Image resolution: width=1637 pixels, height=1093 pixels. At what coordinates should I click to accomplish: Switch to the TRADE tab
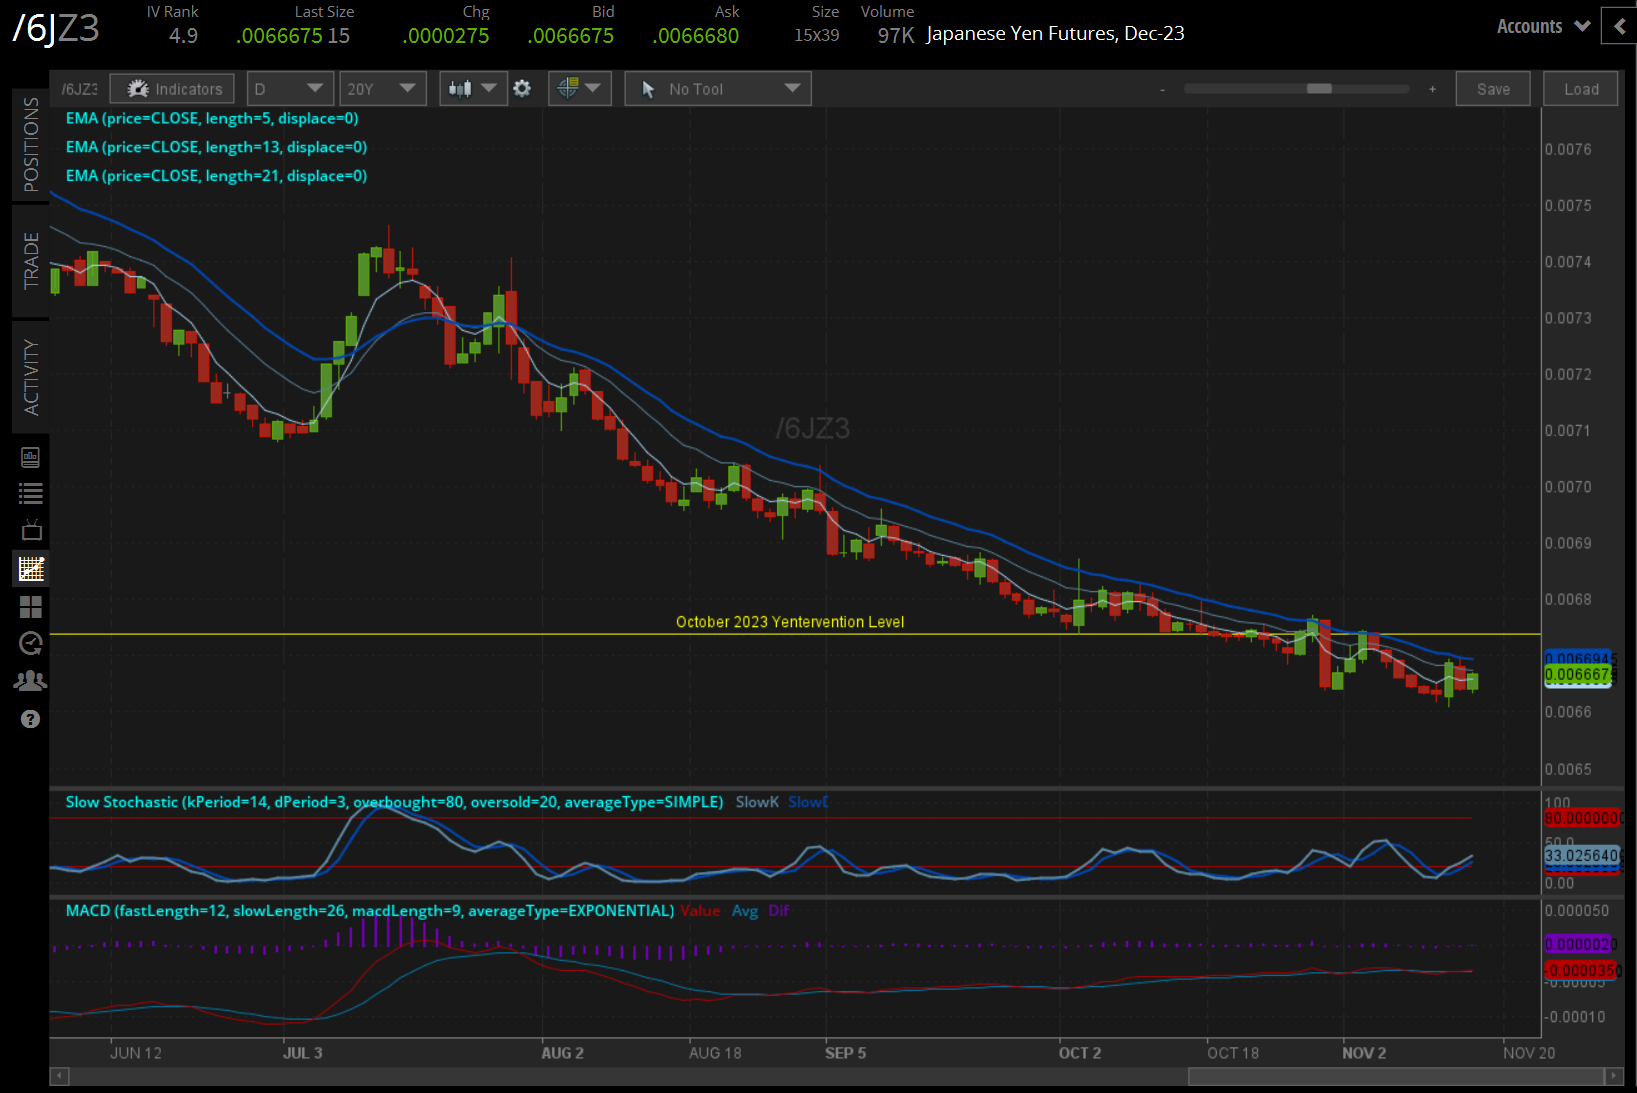[x=31, y=260]
